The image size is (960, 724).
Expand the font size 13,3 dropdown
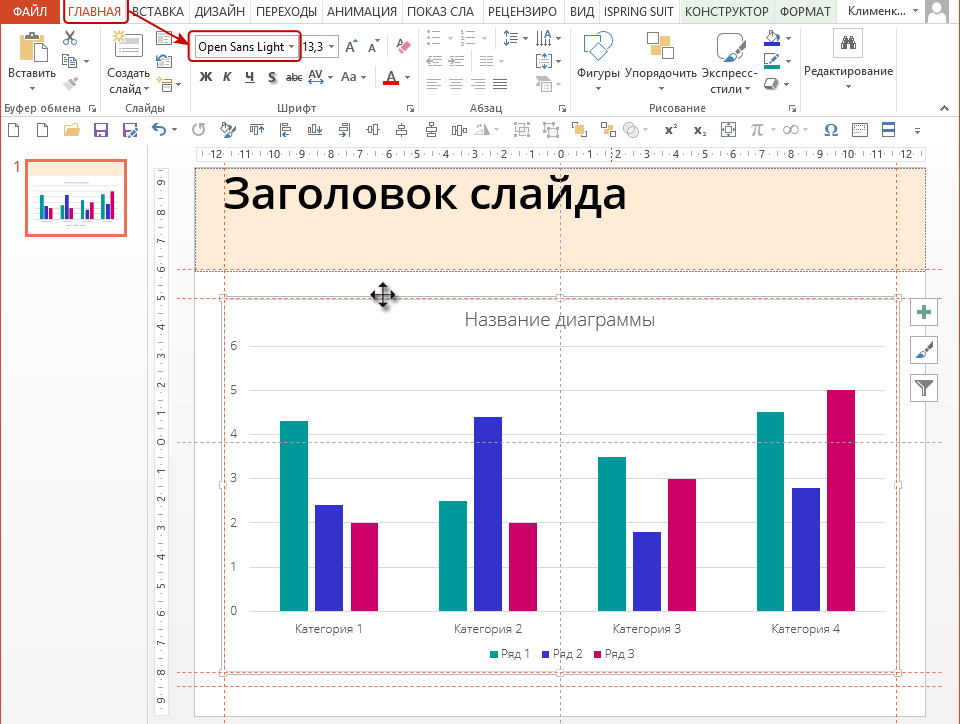pos(332,47)
